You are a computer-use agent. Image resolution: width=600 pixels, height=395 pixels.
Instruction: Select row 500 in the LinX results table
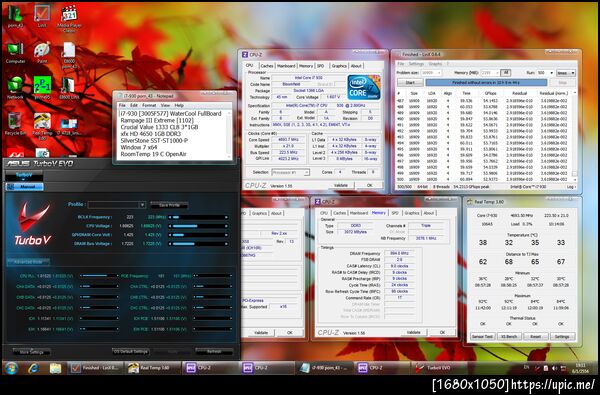pyautogui.click(x=483, y=179)
